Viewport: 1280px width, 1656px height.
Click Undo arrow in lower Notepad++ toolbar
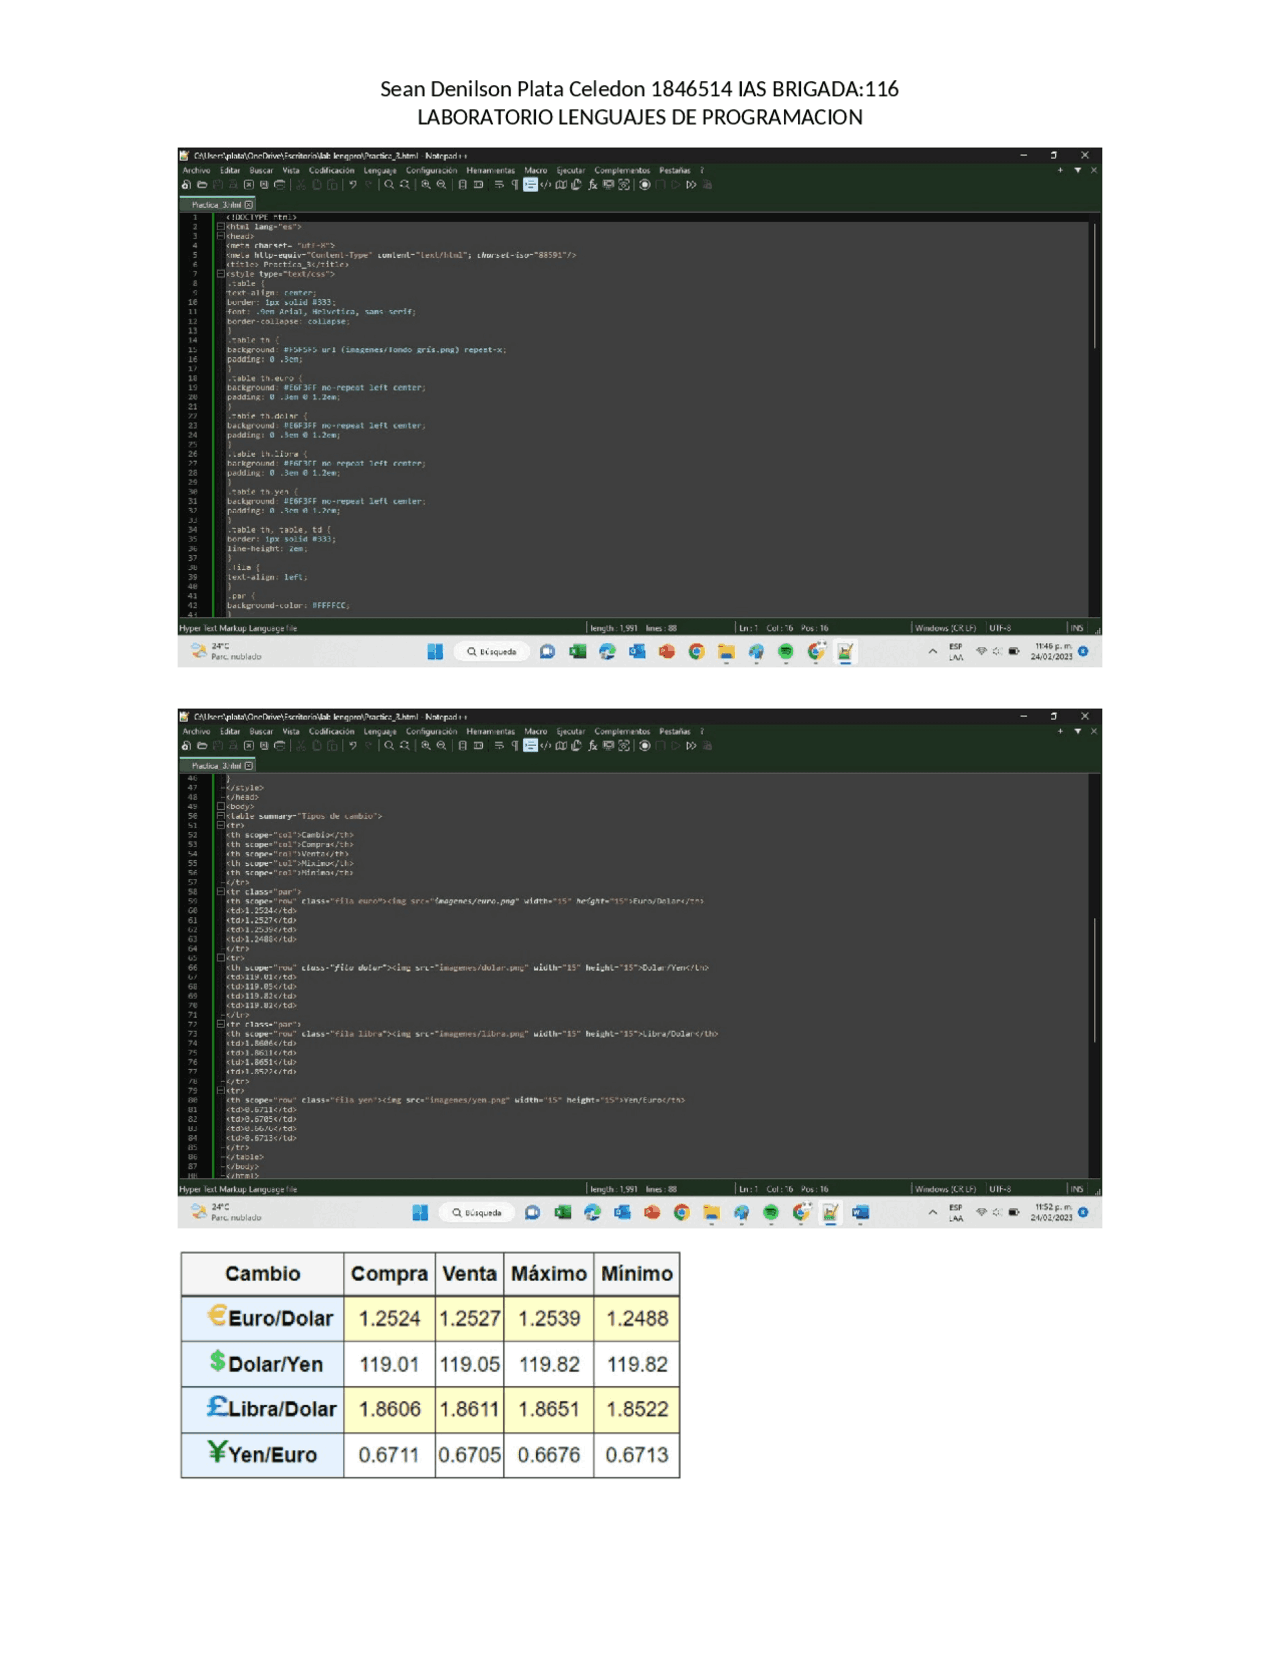point(353,746)
